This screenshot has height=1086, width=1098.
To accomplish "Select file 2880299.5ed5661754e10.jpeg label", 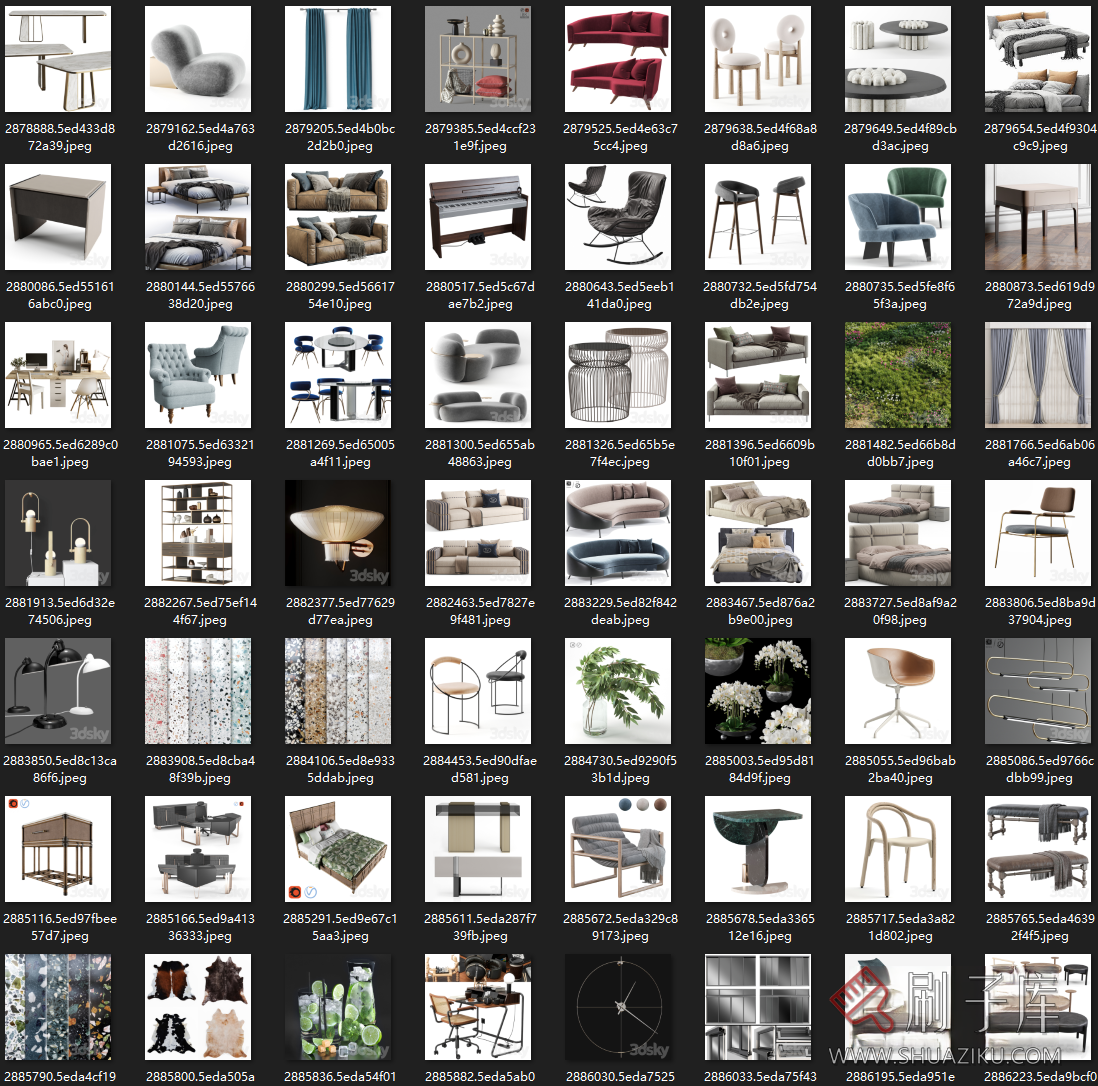I will pyautogui.click(x=338, y=295).
